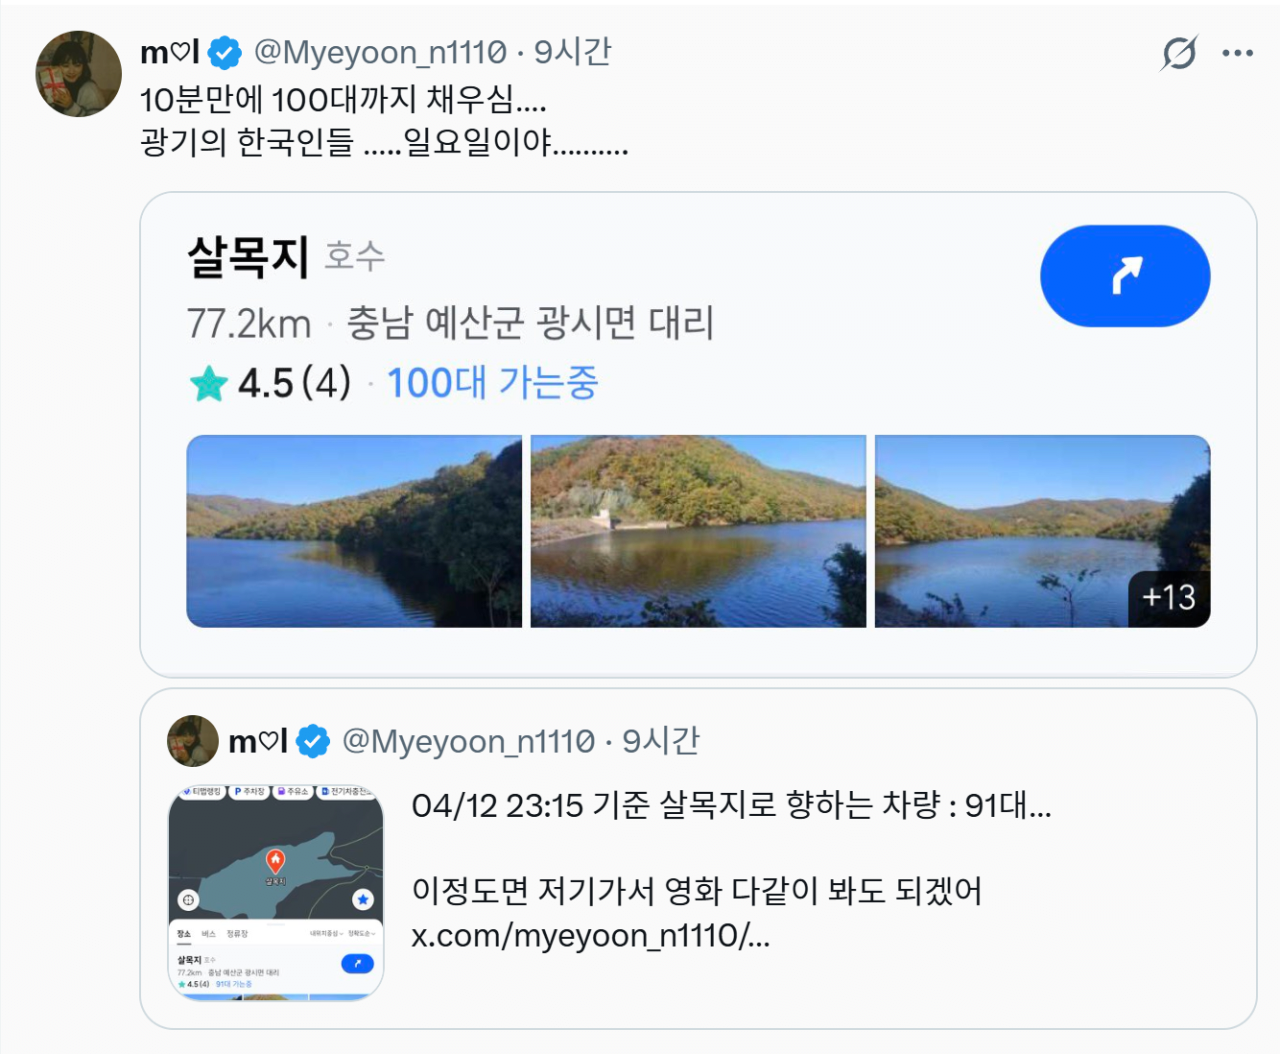The height and width of the screenshot is (1054, 1280).
Task: Click the quoted post's small profile avatar
Action: coord(192,741)
